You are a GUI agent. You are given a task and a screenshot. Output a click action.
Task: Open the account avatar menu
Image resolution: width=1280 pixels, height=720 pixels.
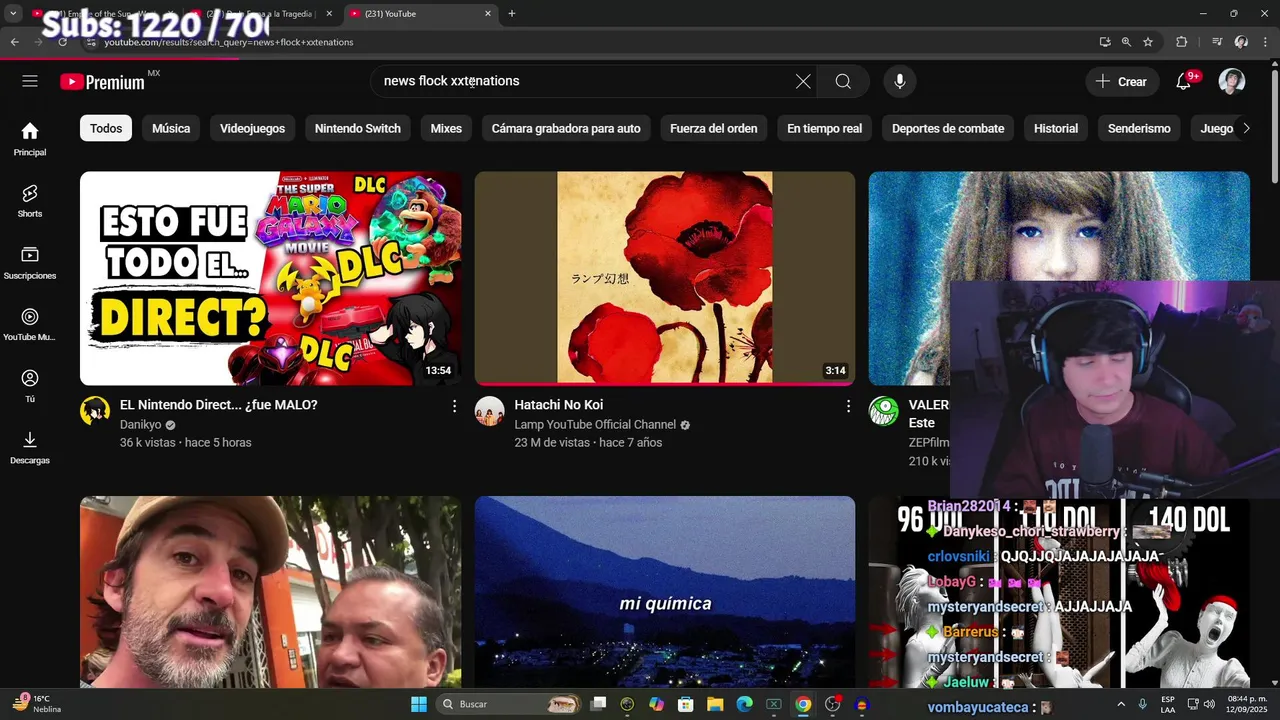1232,81
